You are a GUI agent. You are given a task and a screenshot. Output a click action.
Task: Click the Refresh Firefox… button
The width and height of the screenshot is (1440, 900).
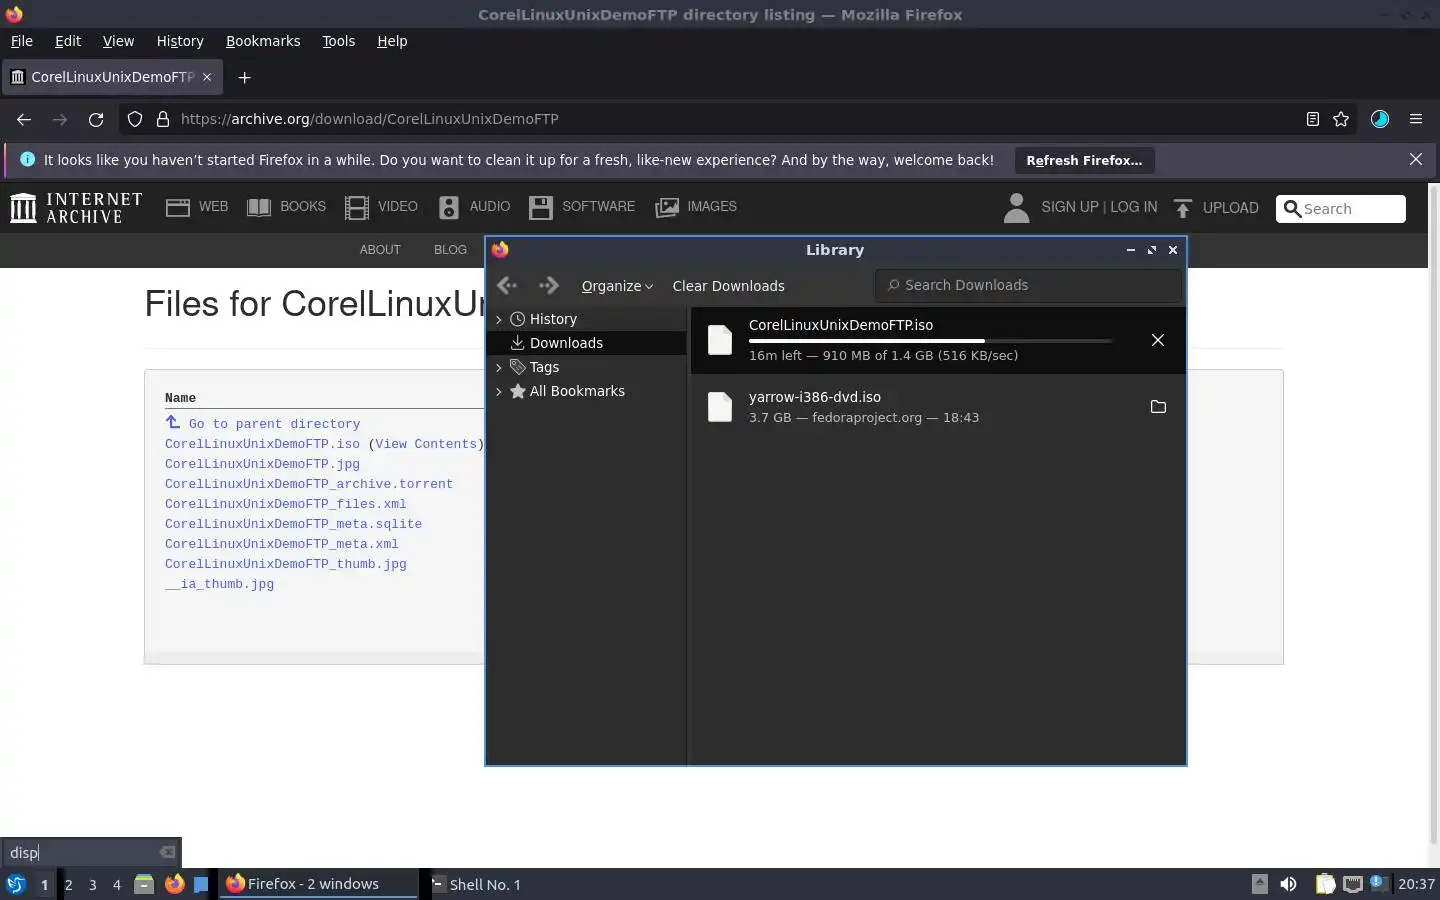(x=1084, y=160)
